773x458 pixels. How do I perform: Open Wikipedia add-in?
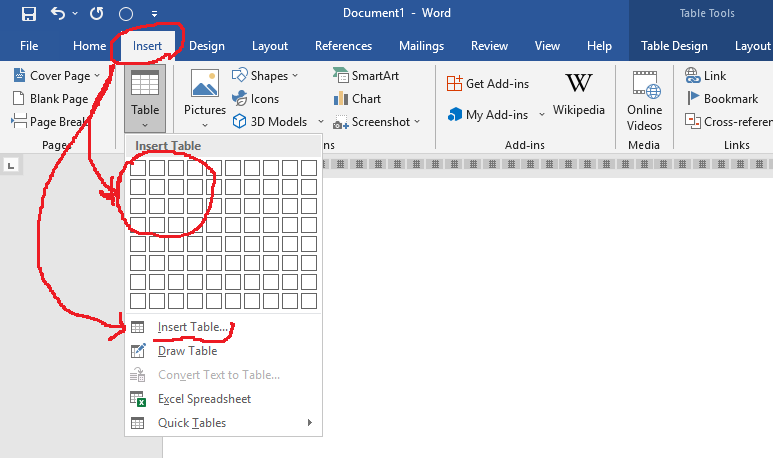(578, 93)
